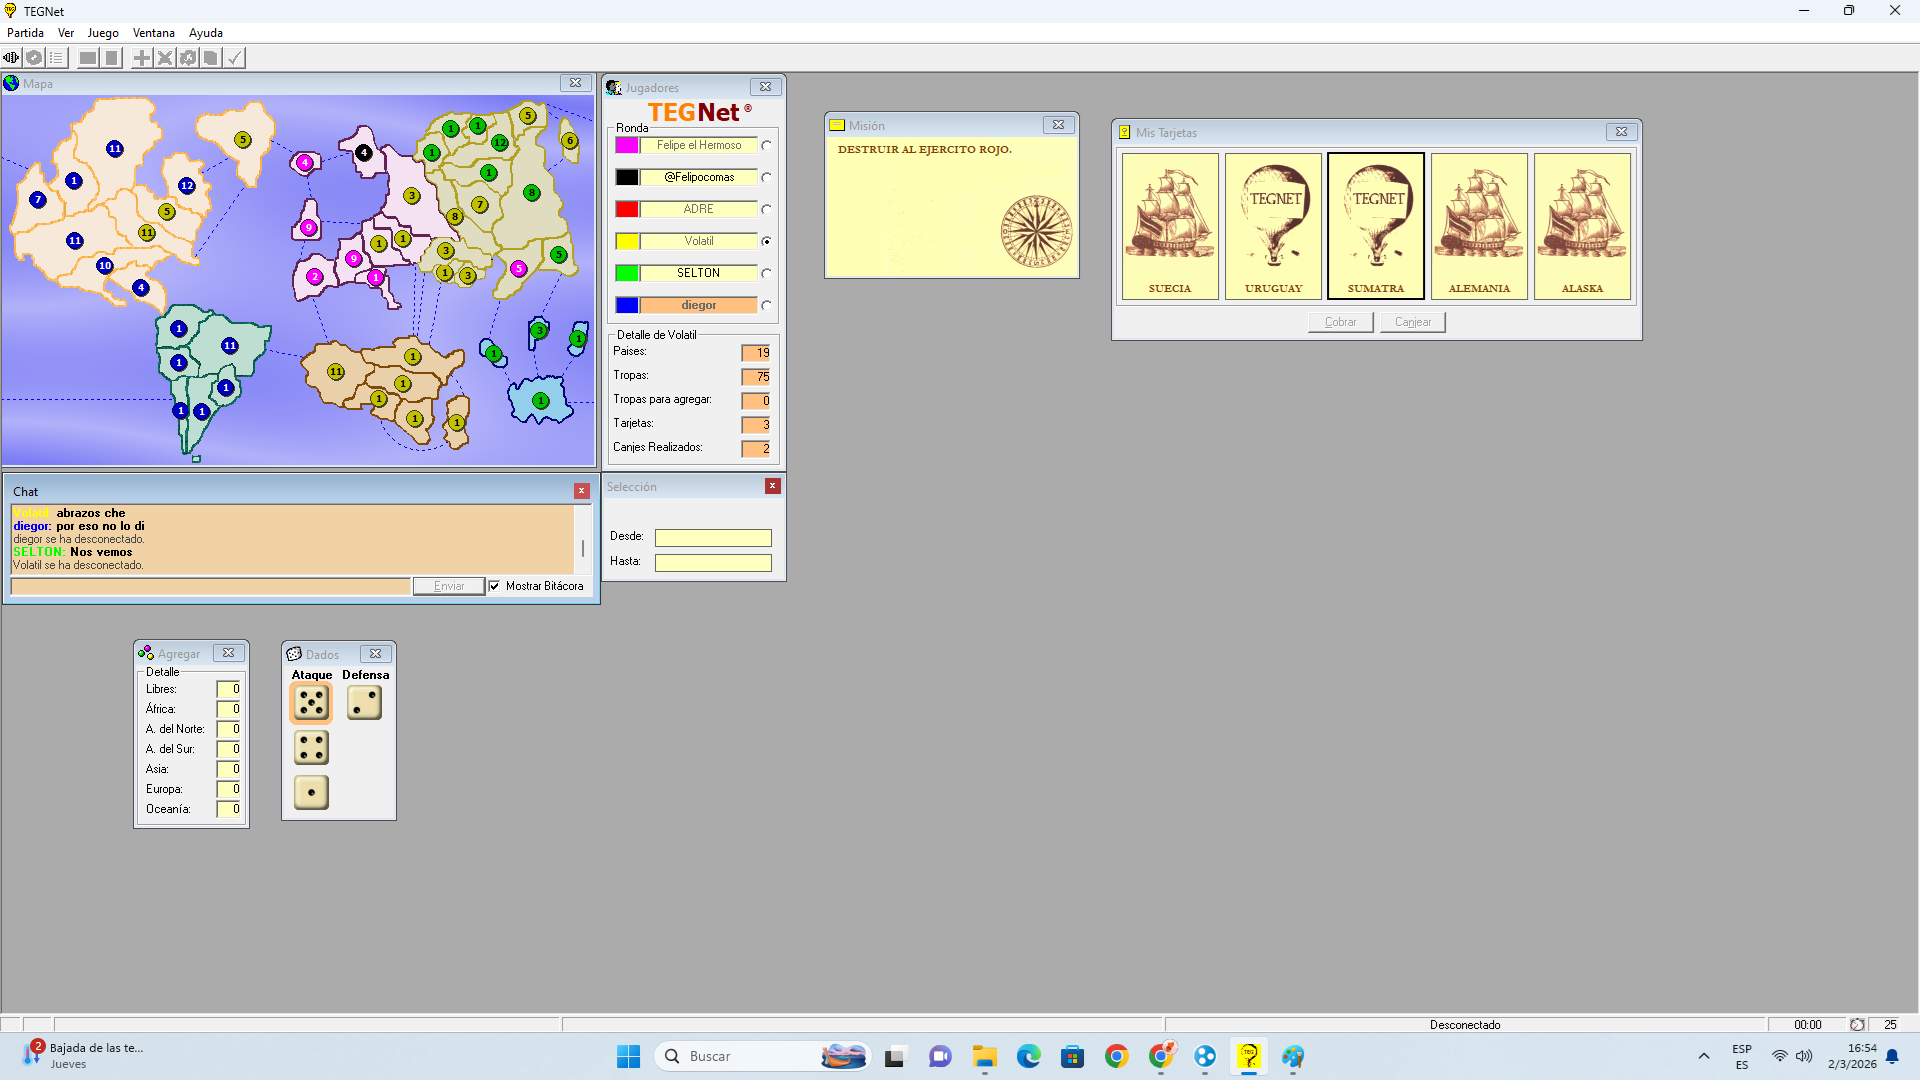Click the top attack die showing five
The height and width of the screenshot is (1080, 1920).
tap(311, 703)
